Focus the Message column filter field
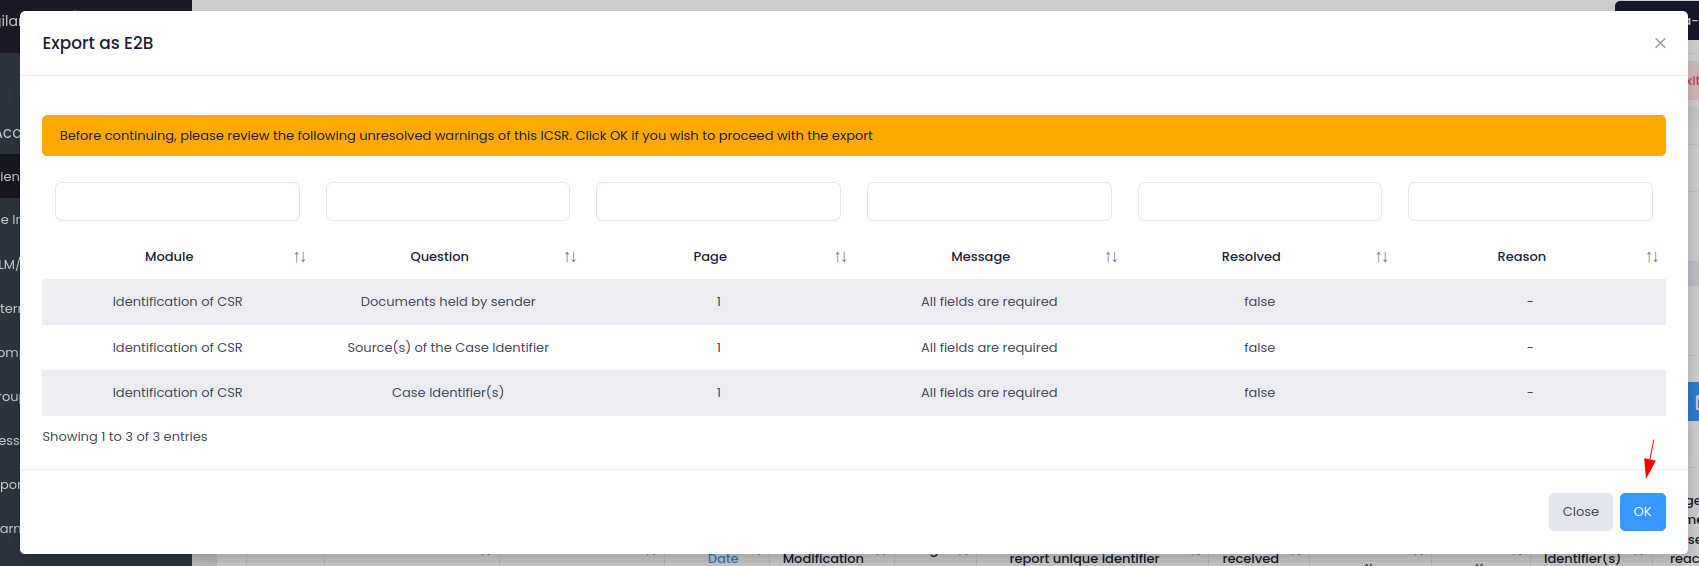 tap(989, 201)
